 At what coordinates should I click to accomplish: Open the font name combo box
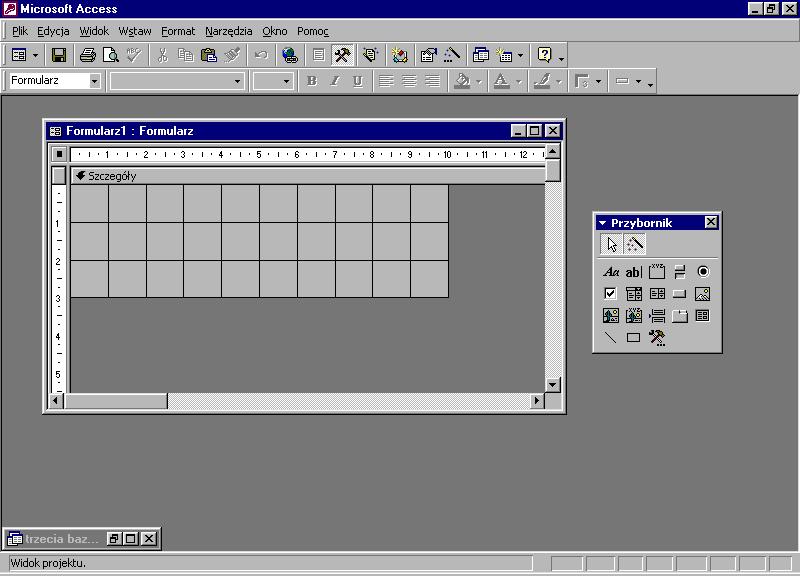[x=177, y=81]
